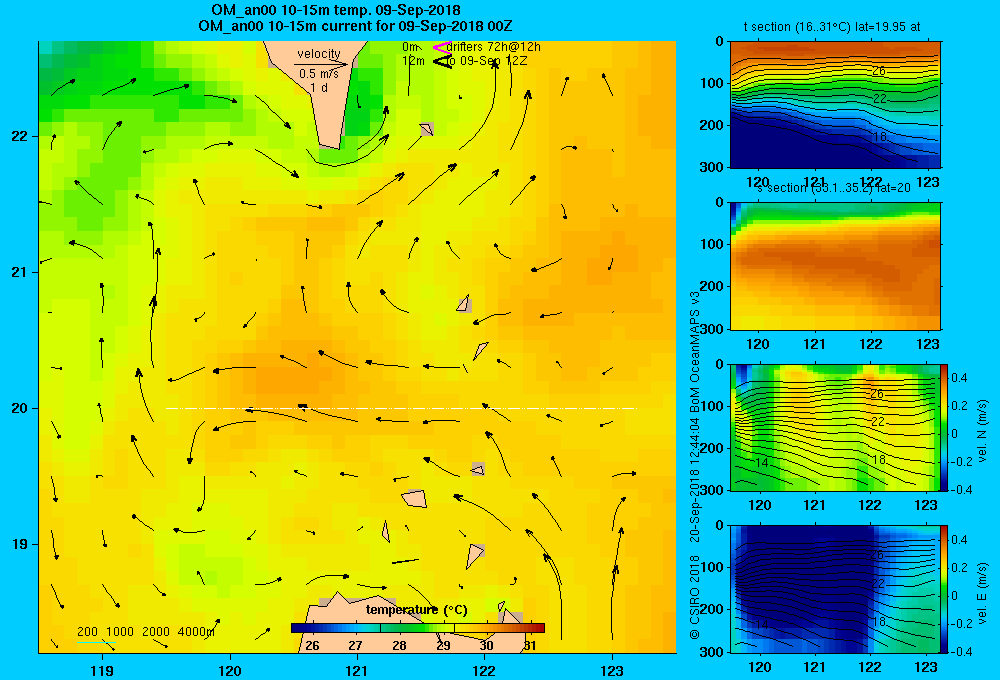Click the -0.4 tick on vel. E colorbar
This screenshot has width=1000, height=680.
[x=960, y=651]
